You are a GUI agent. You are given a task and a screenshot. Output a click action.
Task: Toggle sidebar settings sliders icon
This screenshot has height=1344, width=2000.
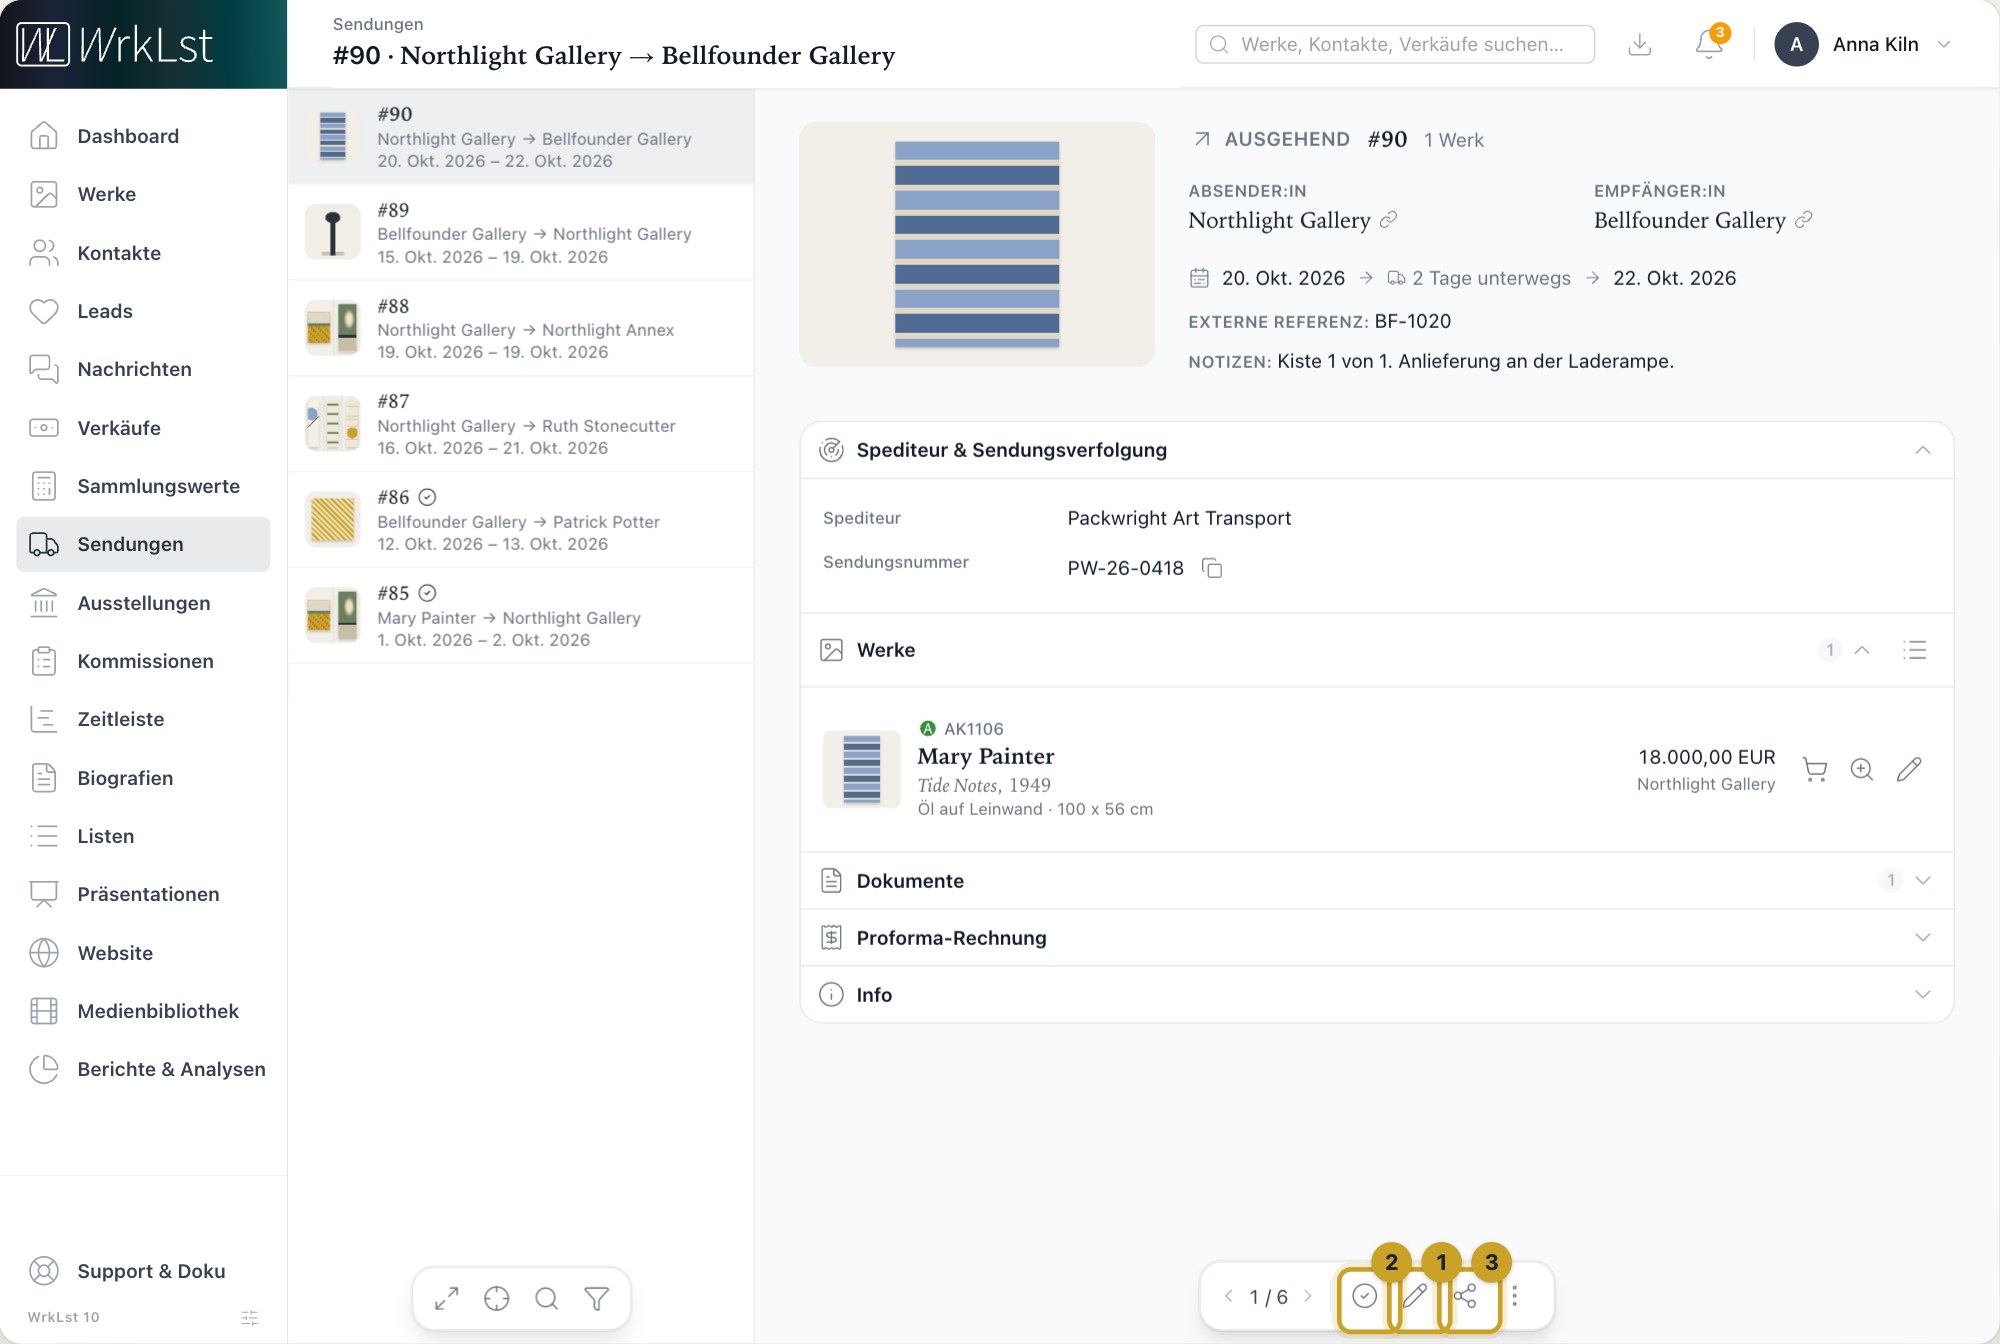pos(250,1318)
